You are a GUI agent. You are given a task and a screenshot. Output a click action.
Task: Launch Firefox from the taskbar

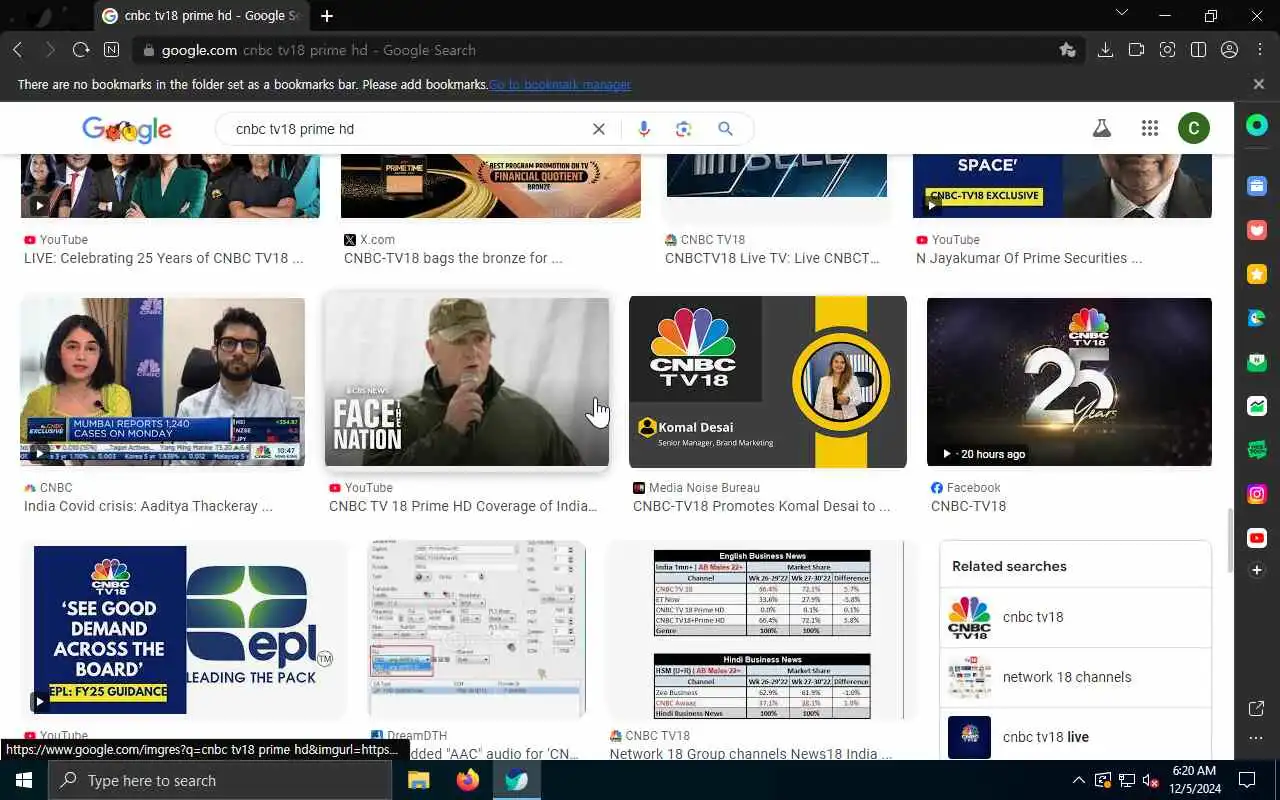pyautogui.click(x=467, y=780)
